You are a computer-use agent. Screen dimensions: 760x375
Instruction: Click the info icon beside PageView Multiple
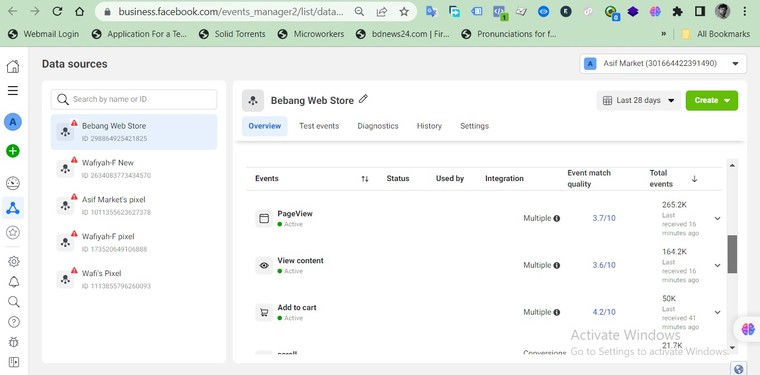tap(557, 219)
